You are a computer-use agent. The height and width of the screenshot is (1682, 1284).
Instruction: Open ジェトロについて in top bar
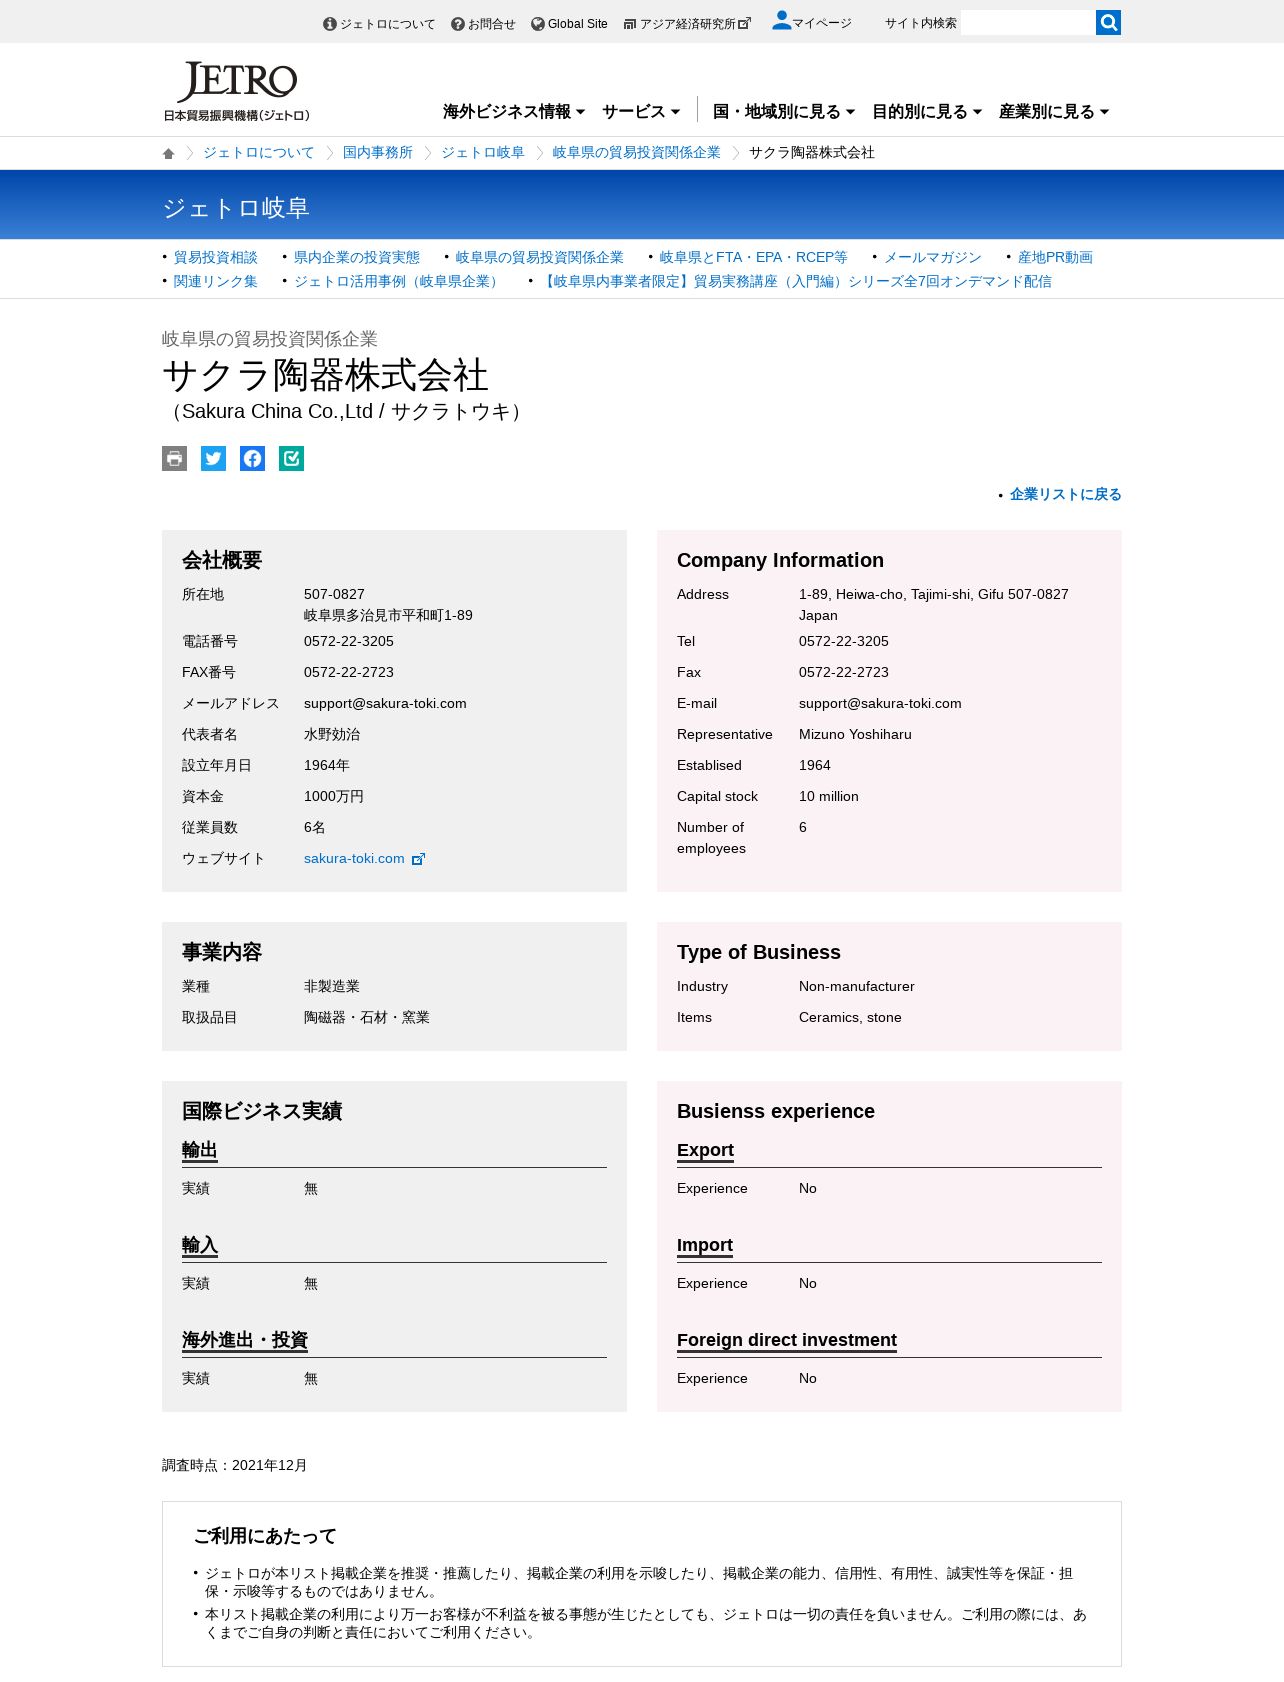388,24
